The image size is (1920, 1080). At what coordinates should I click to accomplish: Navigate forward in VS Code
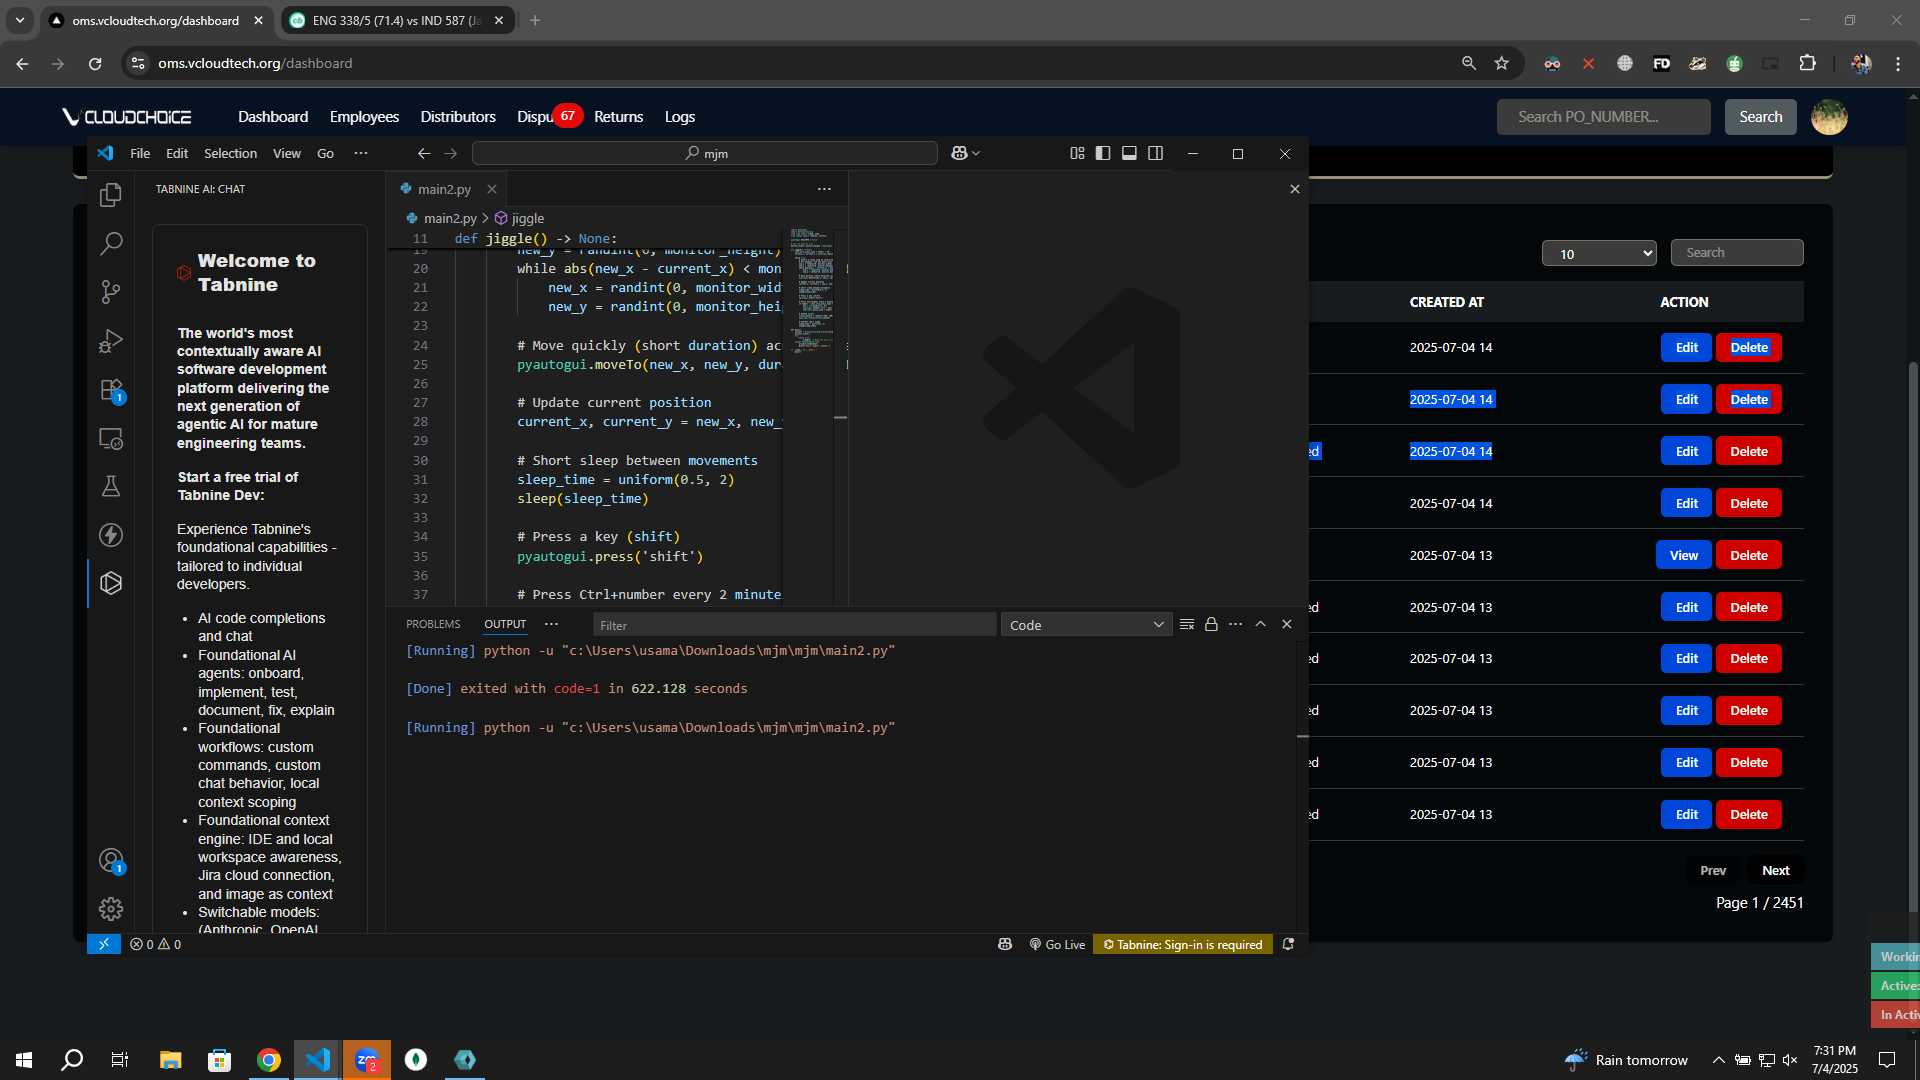451,153
